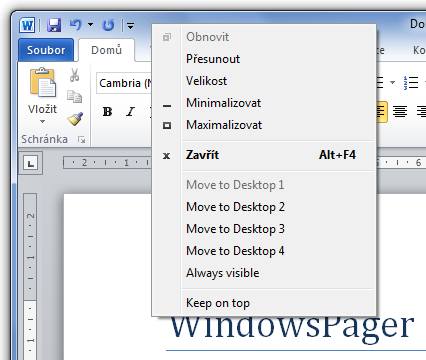426x360 pixels.
Task: Click the tab stop selector on ruler
Action: [x=31, y=163]
